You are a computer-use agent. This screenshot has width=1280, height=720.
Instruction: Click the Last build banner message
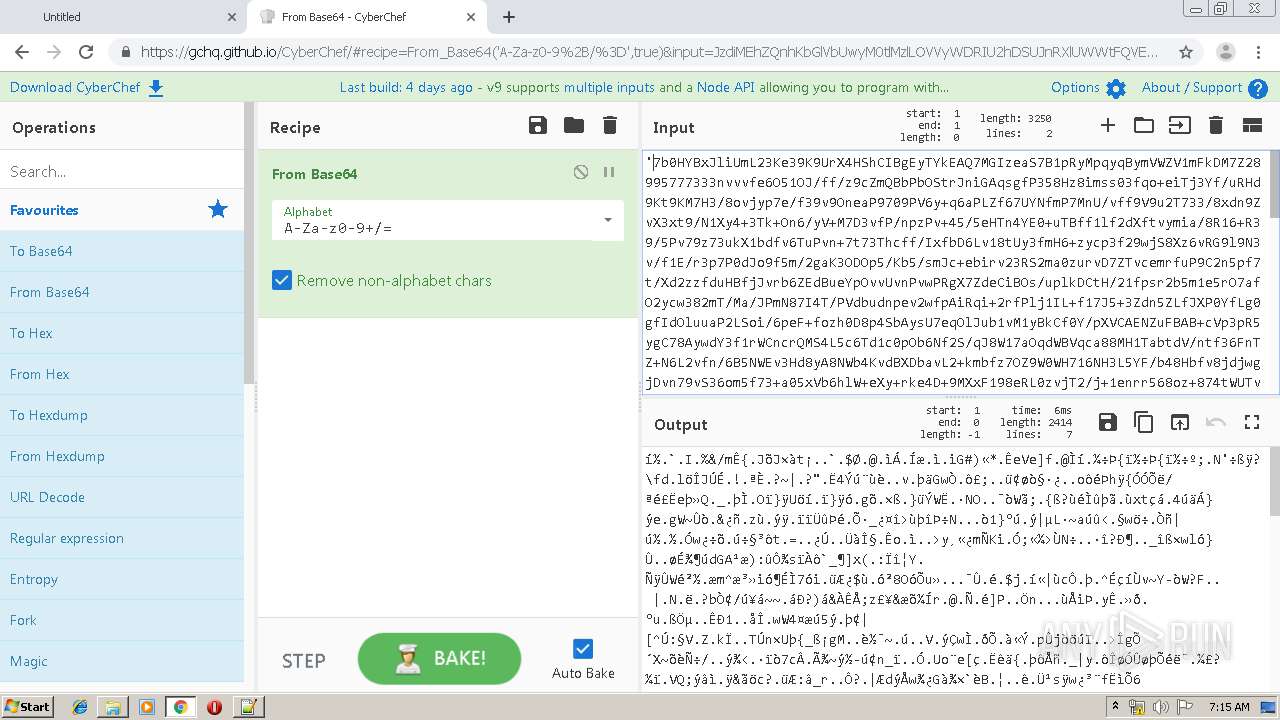tap(644, 87)
